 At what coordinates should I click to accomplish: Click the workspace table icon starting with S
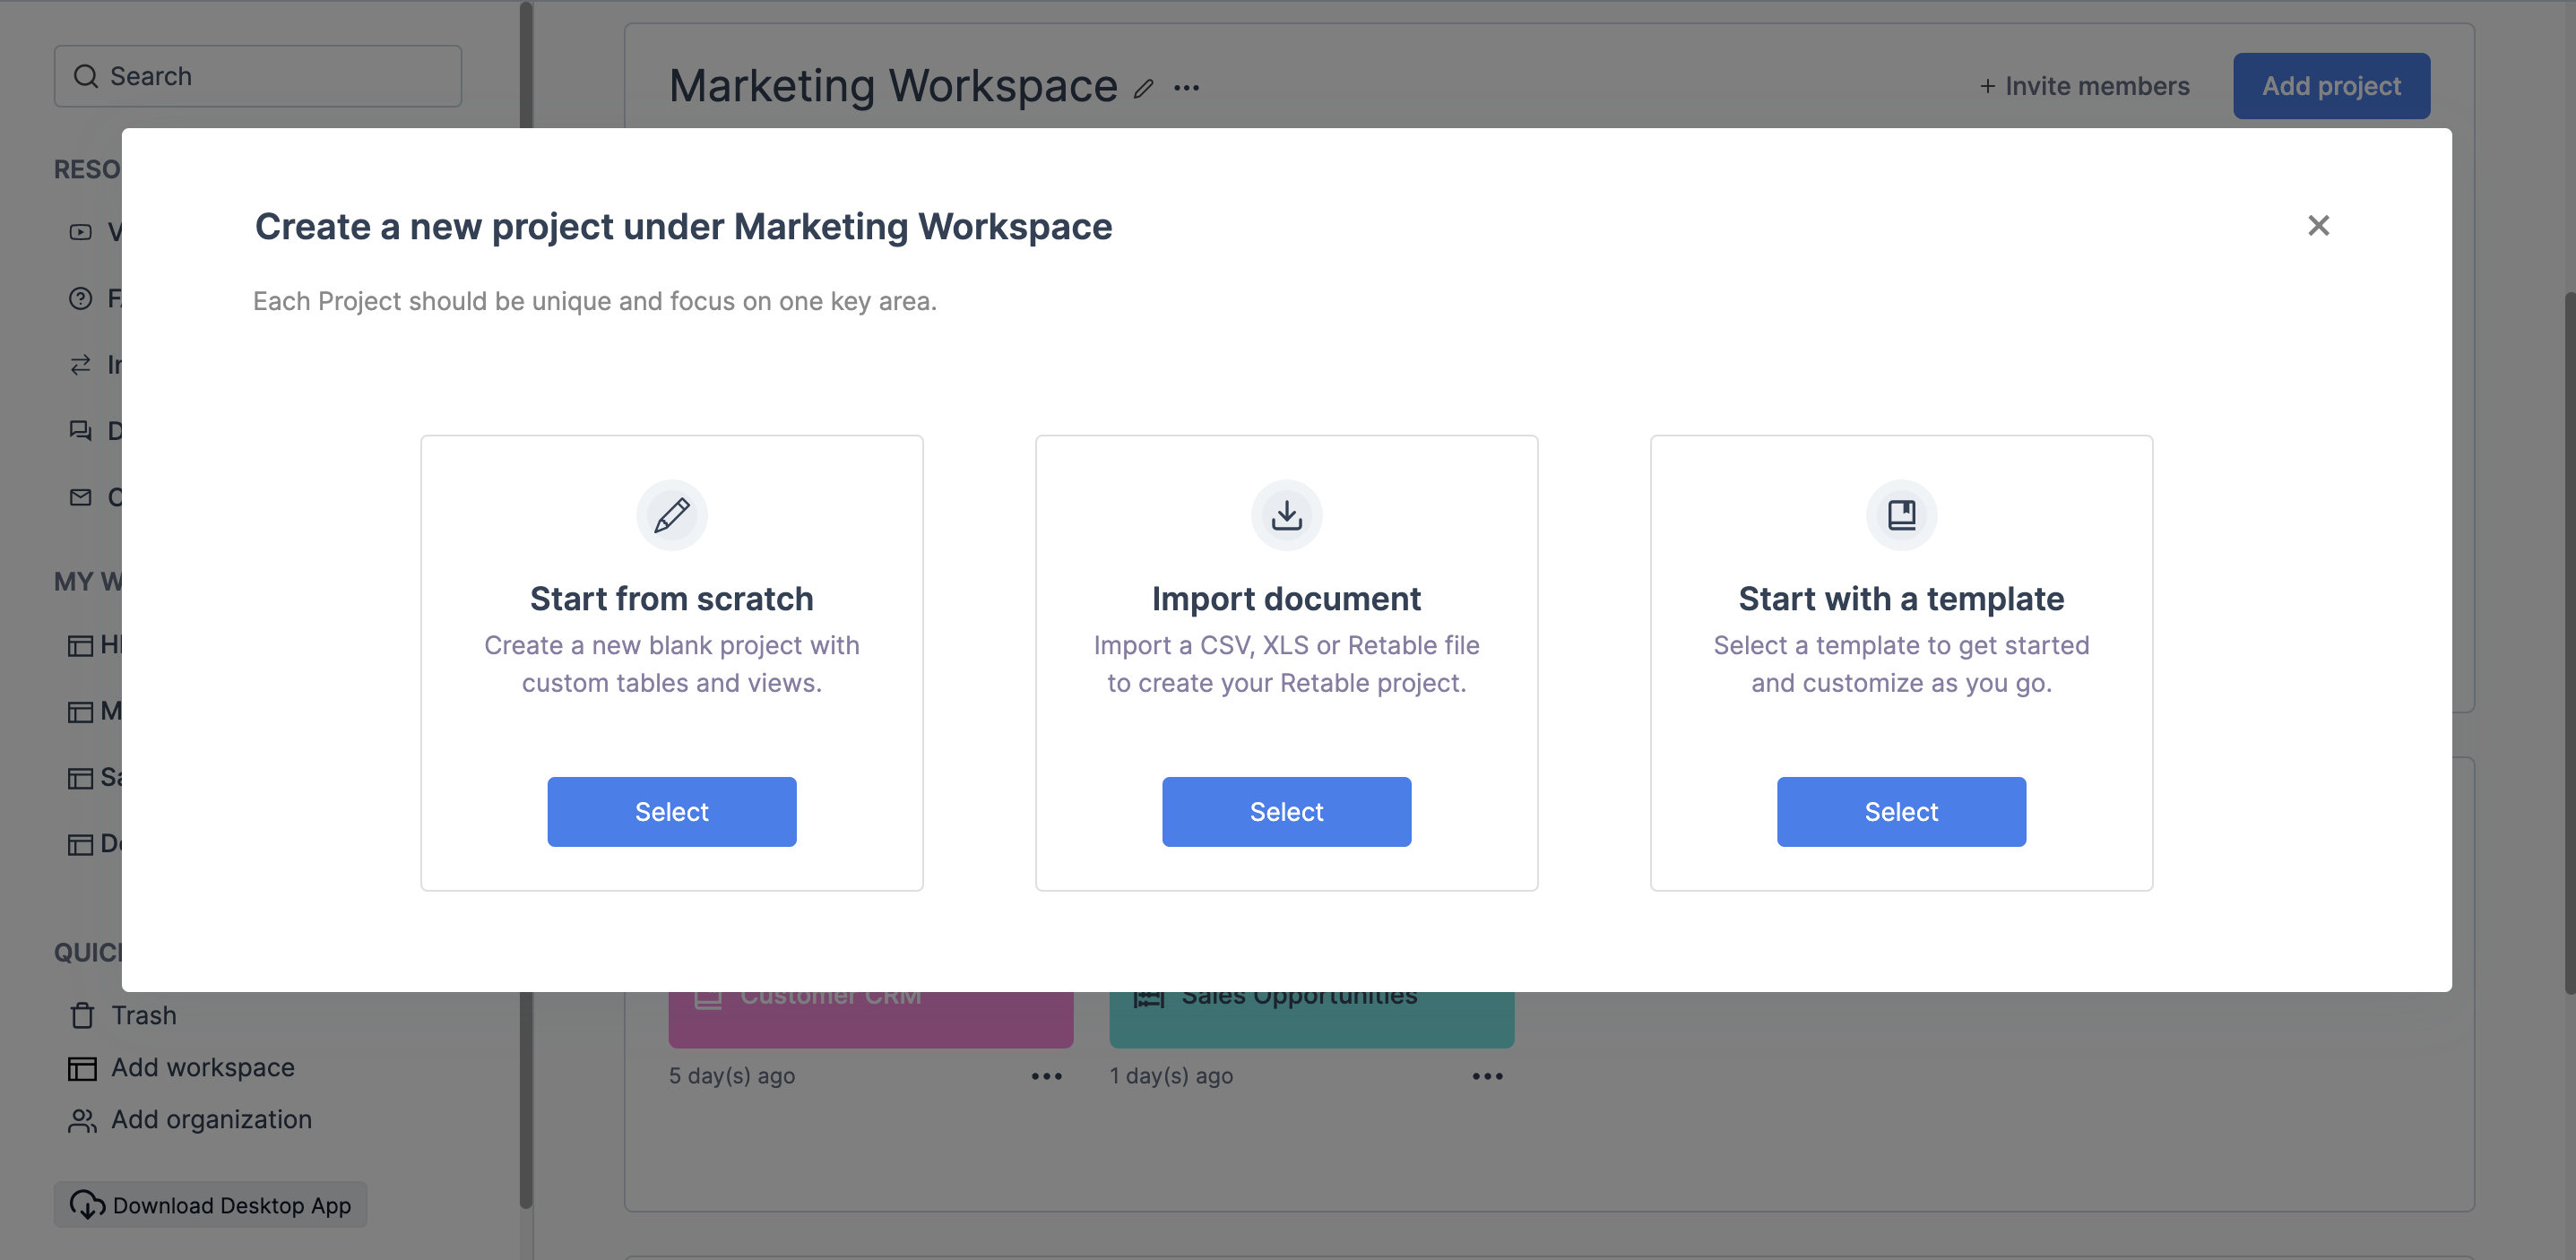81,777
